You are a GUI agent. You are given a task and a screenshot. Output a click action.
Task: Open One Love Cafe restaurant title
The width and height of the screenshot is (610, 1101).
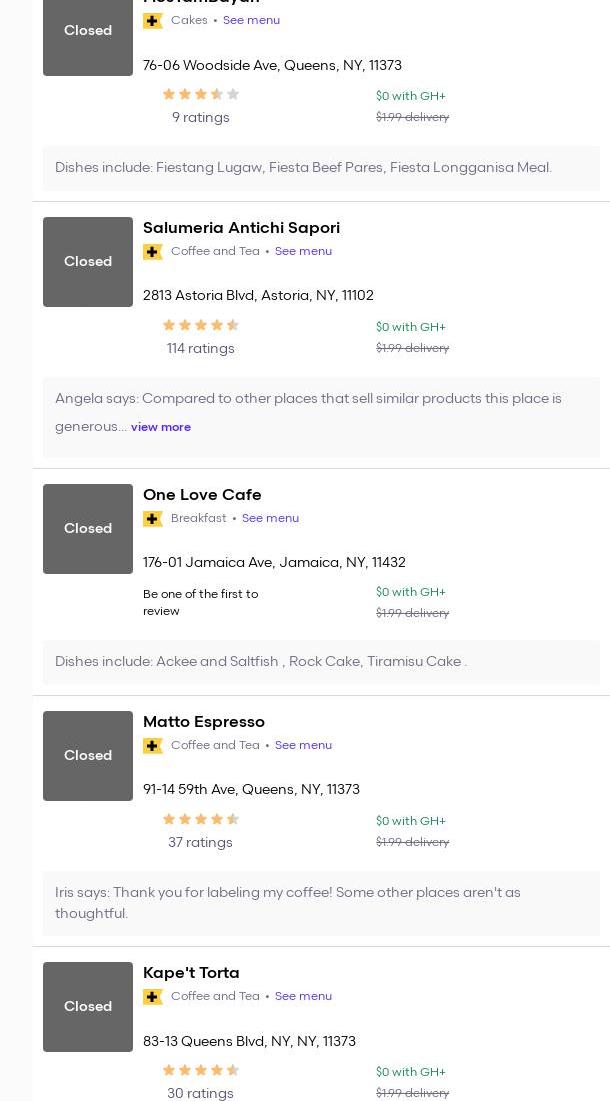[202, 495]
